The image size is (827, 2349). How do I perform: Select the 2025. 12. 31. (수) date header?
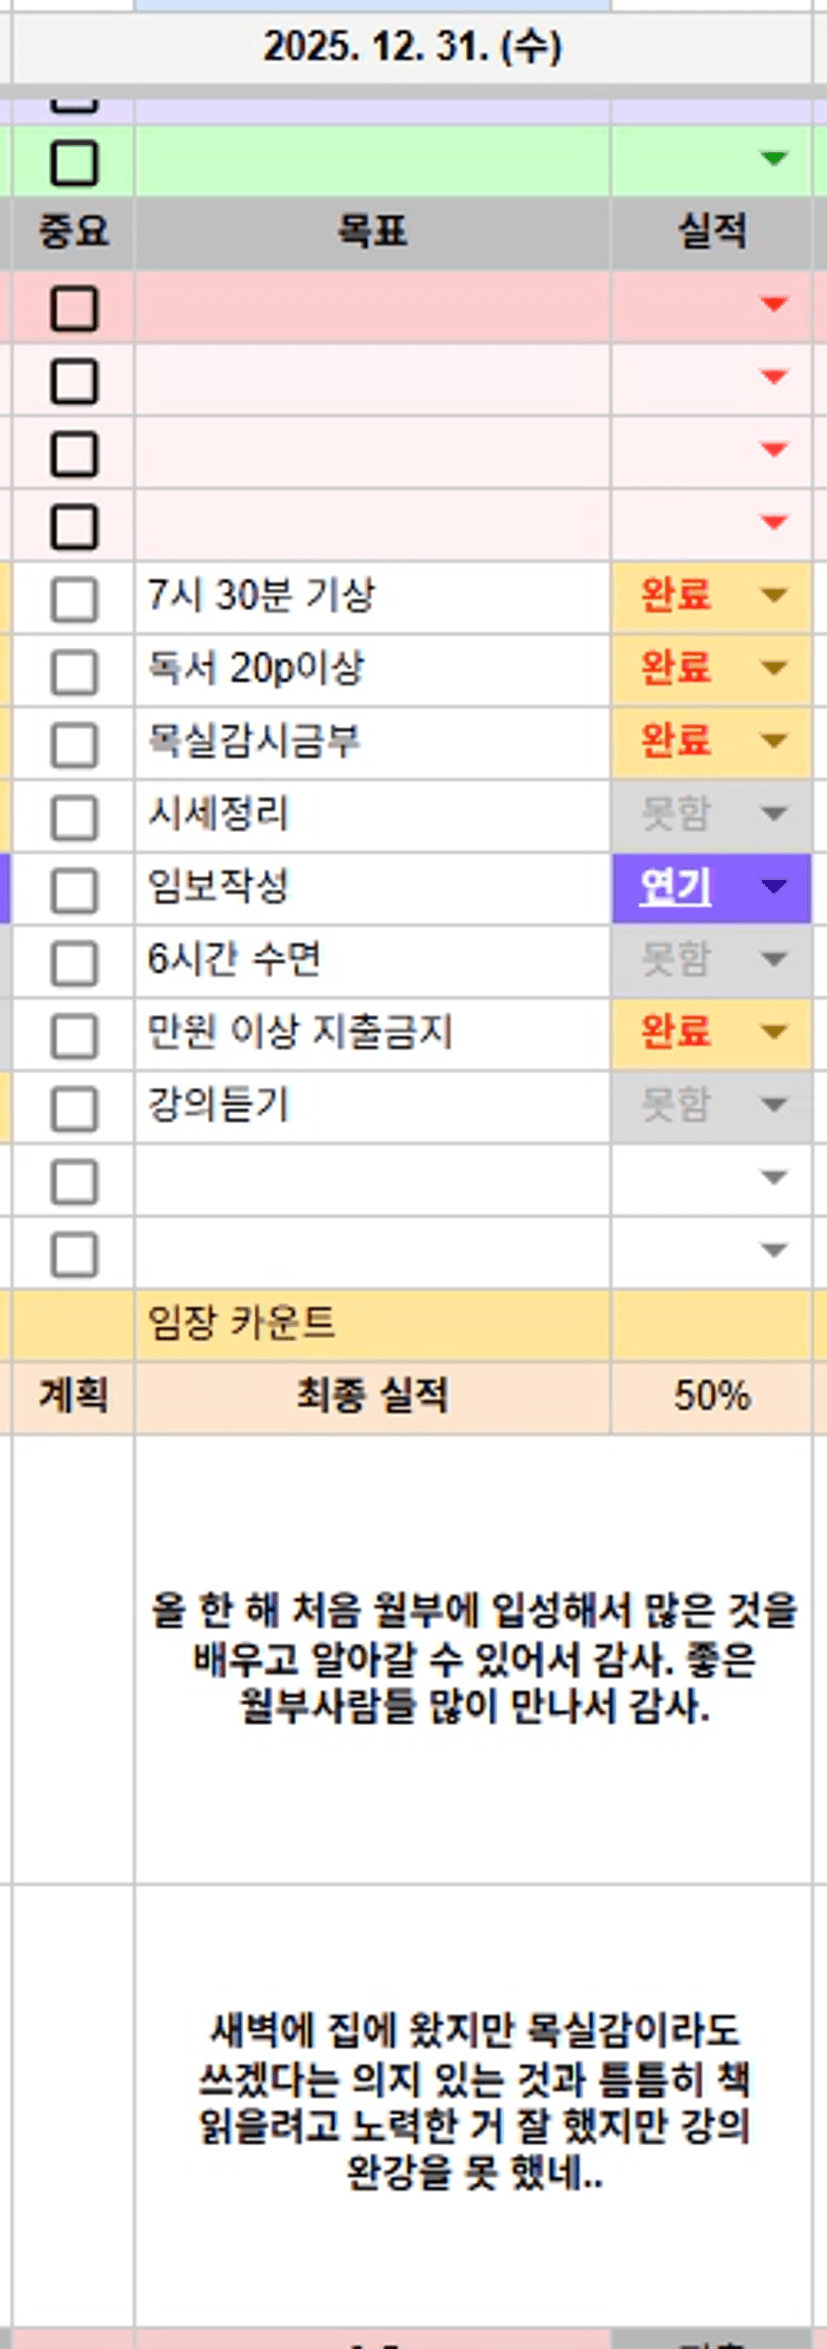pyautogui.click(x=412, y=47)
